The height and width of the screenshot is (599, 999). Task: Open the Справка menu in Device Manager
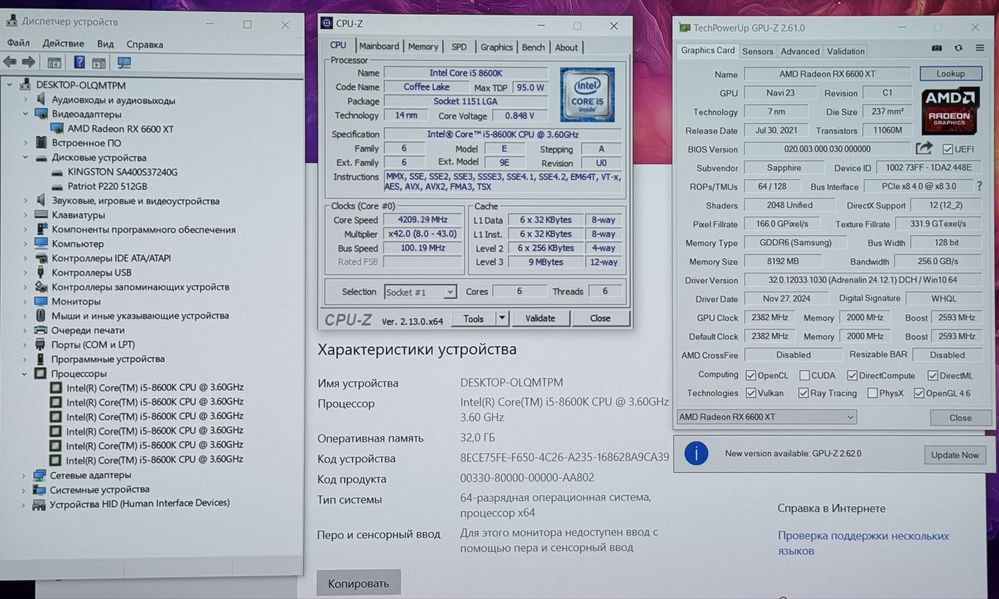145,44
